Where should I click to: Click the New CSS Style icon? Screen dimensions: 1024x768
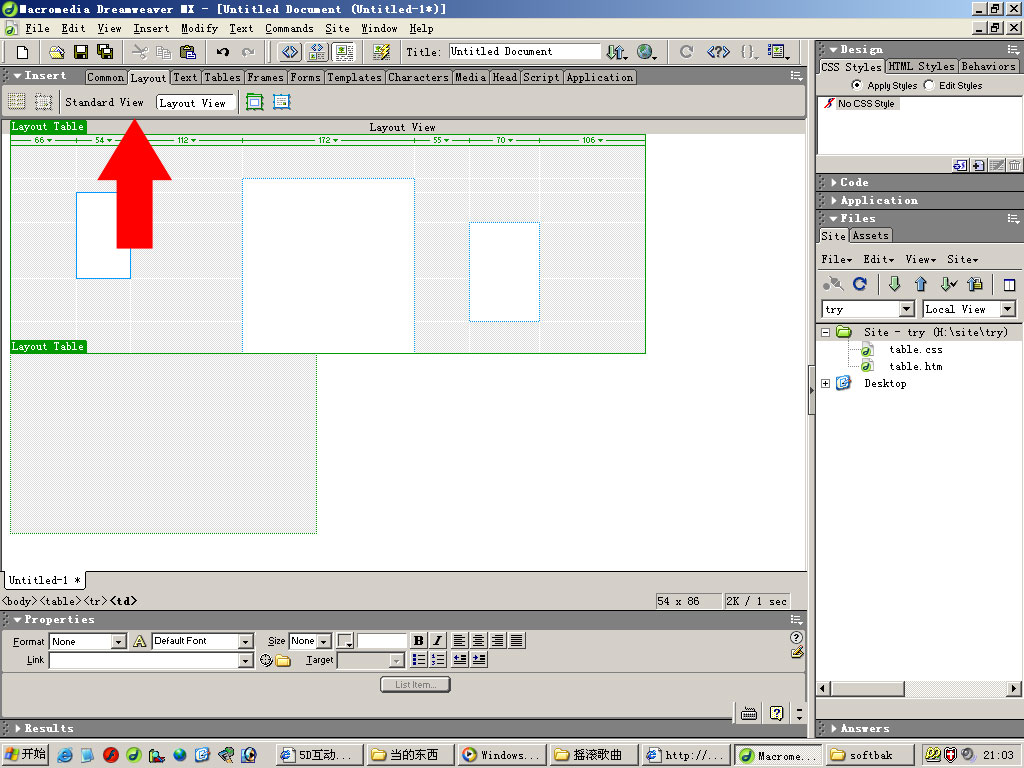pyautogui.click(x=978, y=166)
